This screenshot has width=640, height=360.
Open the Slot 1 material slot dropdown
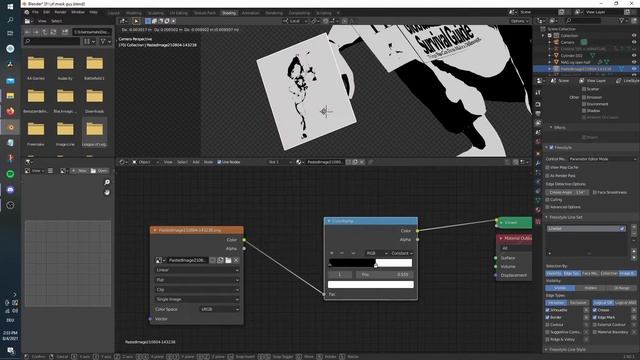[280, 162]
